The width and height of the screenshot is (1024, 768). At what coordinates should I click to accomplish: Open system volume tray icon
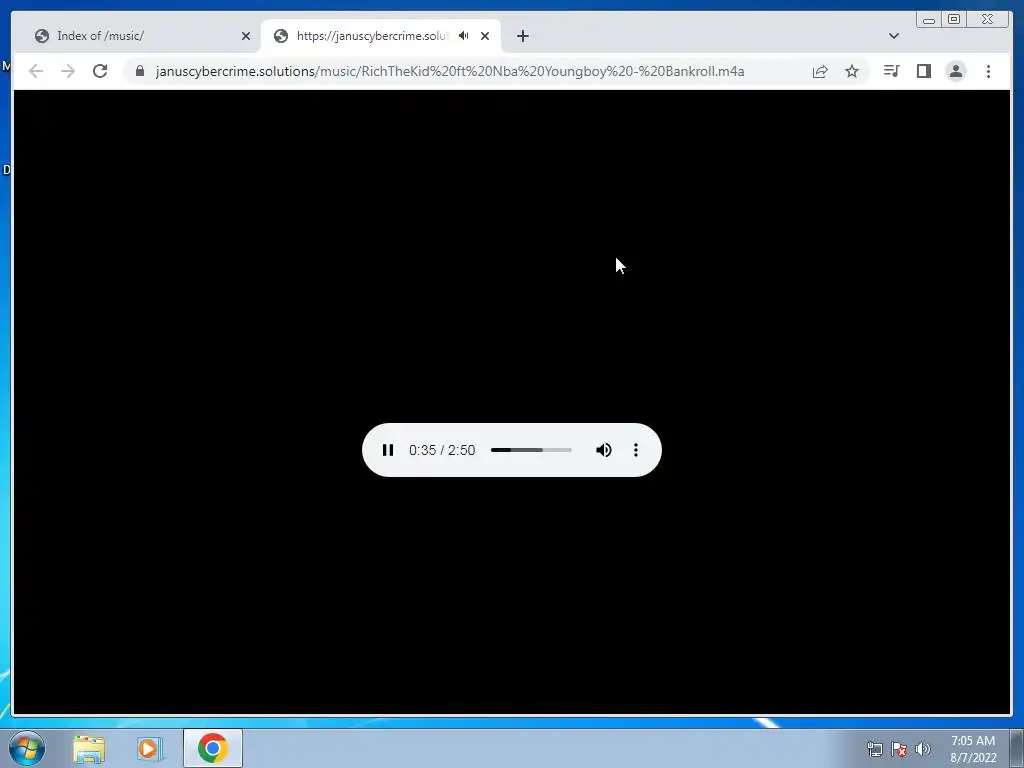point(923,749)
